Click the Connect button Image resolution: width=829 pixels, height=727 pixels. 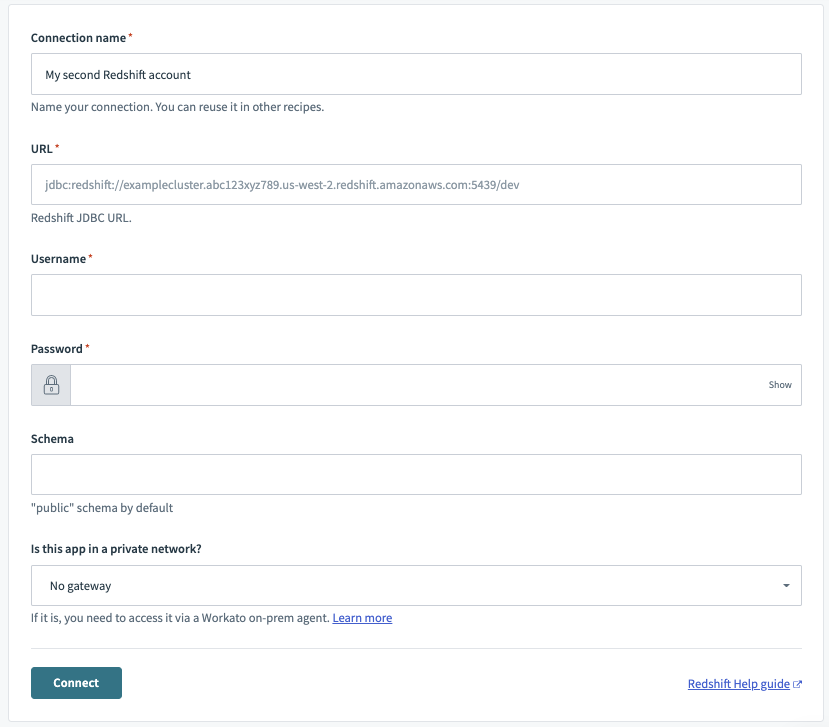tap(76, 682)
